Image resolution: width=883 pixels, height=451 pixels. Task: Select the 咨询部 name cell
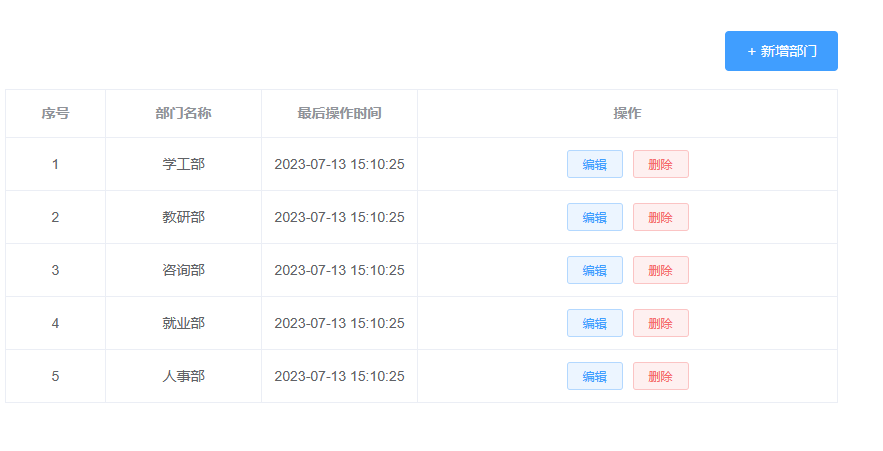coord(183,270)
